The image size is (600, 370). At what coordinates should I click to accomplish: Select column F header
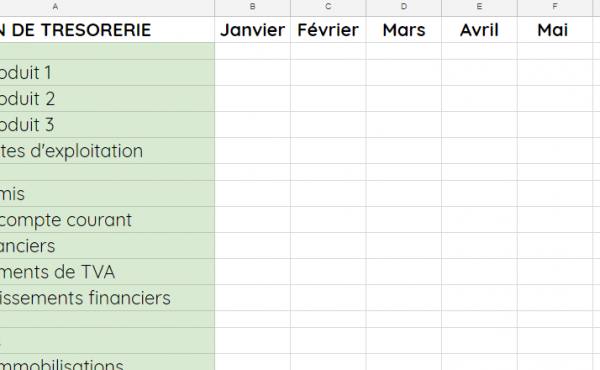coord(555,8)
